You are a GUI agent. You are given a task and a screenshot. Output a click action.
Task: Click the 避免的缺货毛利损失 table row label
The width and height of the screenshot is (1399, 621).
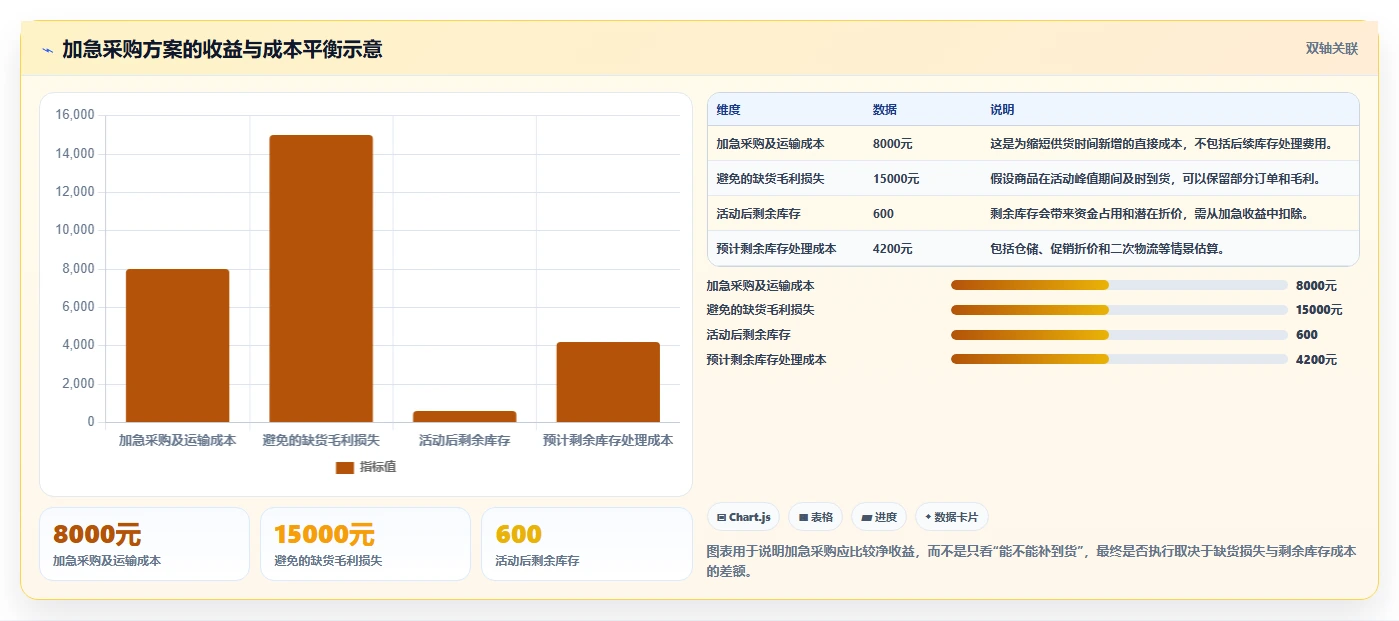tap(770, 179)
